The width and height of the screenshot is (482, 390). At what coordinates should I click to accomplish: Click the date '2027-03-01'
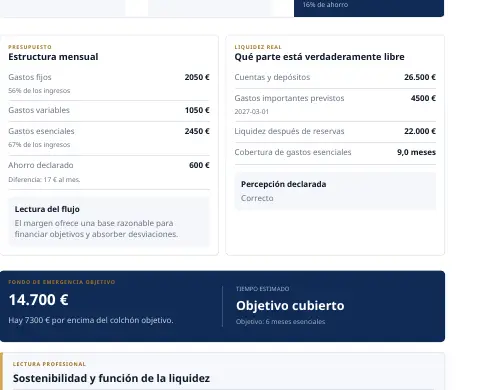click(252, 112)
